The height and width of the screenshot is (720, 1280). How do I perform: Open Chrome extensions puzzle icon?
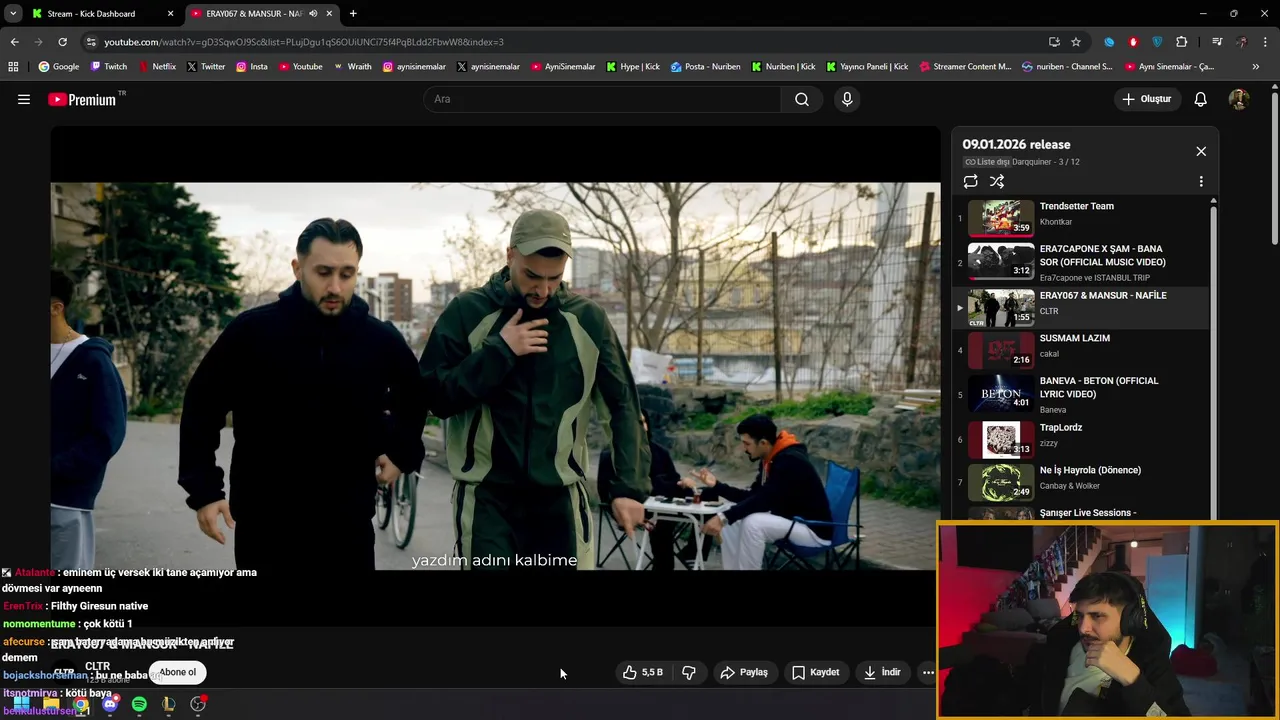1182,42
